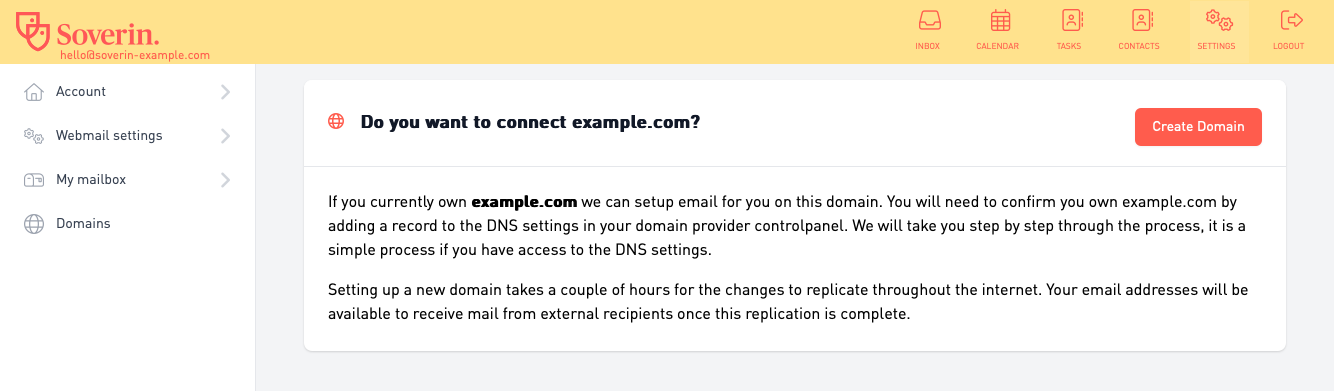1334x391 pixels.
Task: Click the mailbox icon beside My mailbox
Action: [34, 180]
